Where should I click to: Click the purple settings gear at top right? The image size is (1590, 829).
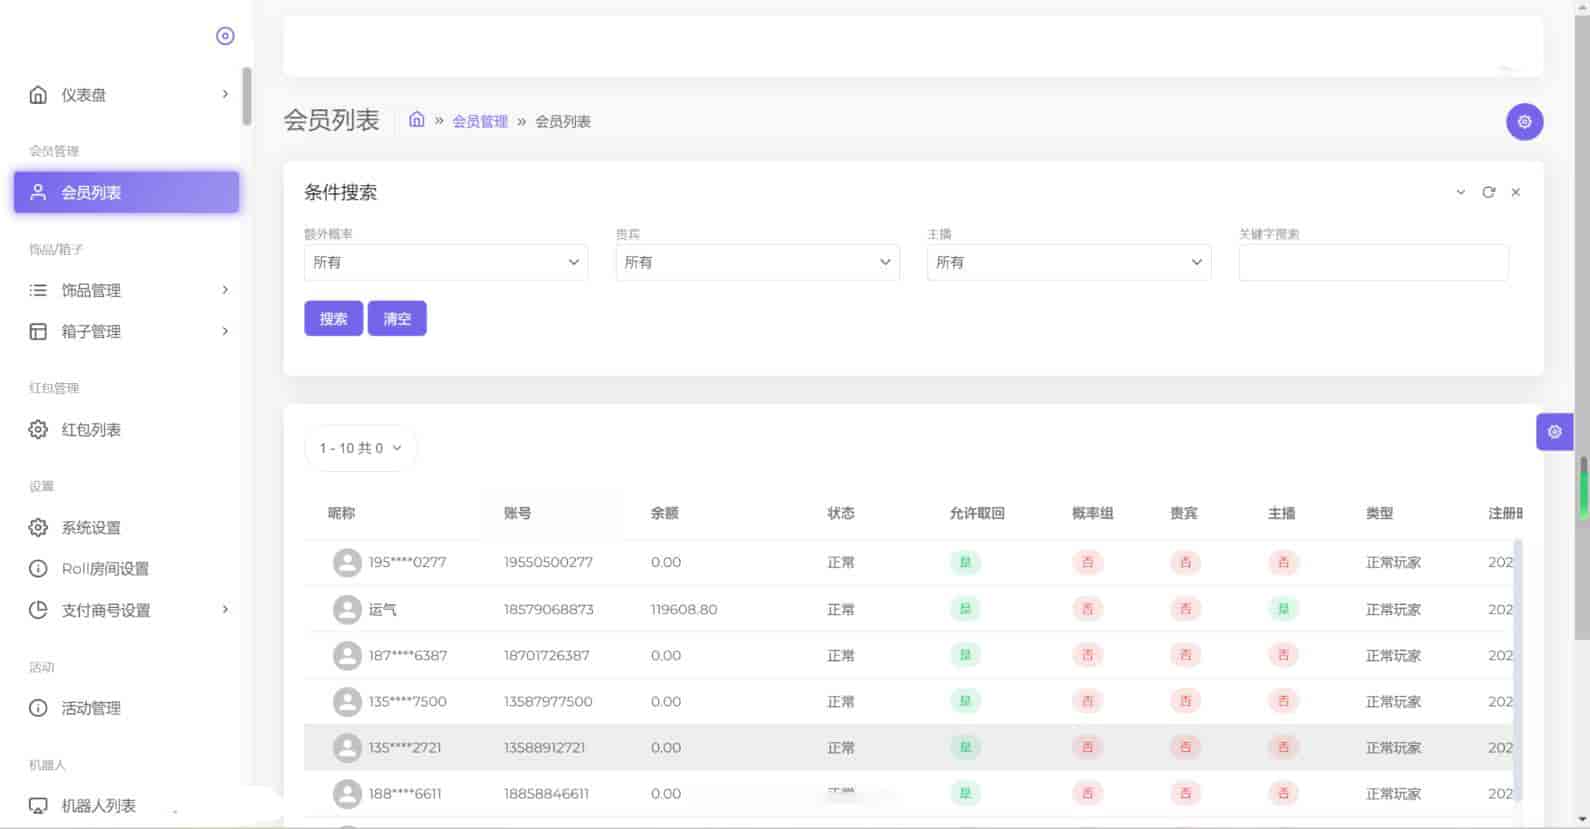[x=1524, y=122]
